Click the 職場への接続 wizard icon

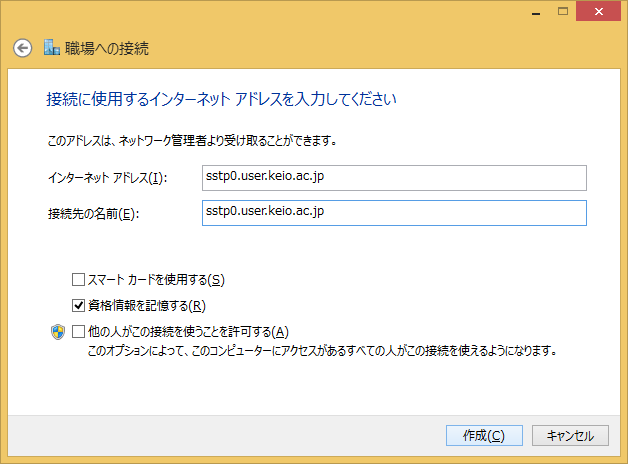pos(52,48)
